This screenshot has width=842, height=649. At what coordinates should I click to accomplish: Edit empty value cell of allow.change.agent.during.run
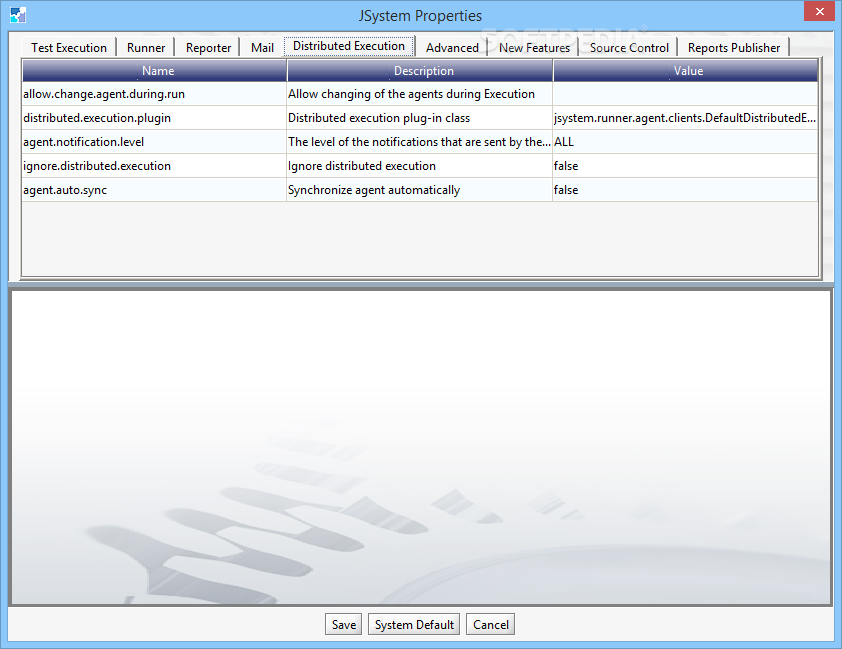(685, 94)
